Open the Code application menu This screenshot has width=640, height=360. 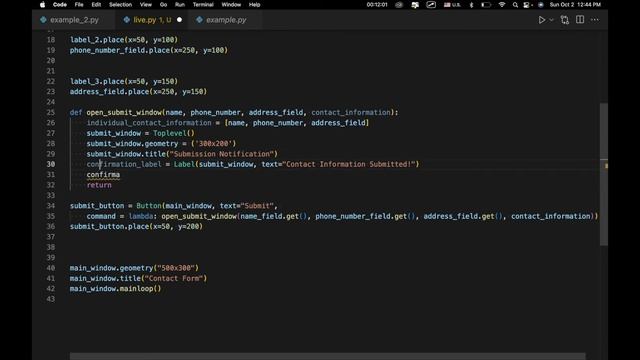60,4
